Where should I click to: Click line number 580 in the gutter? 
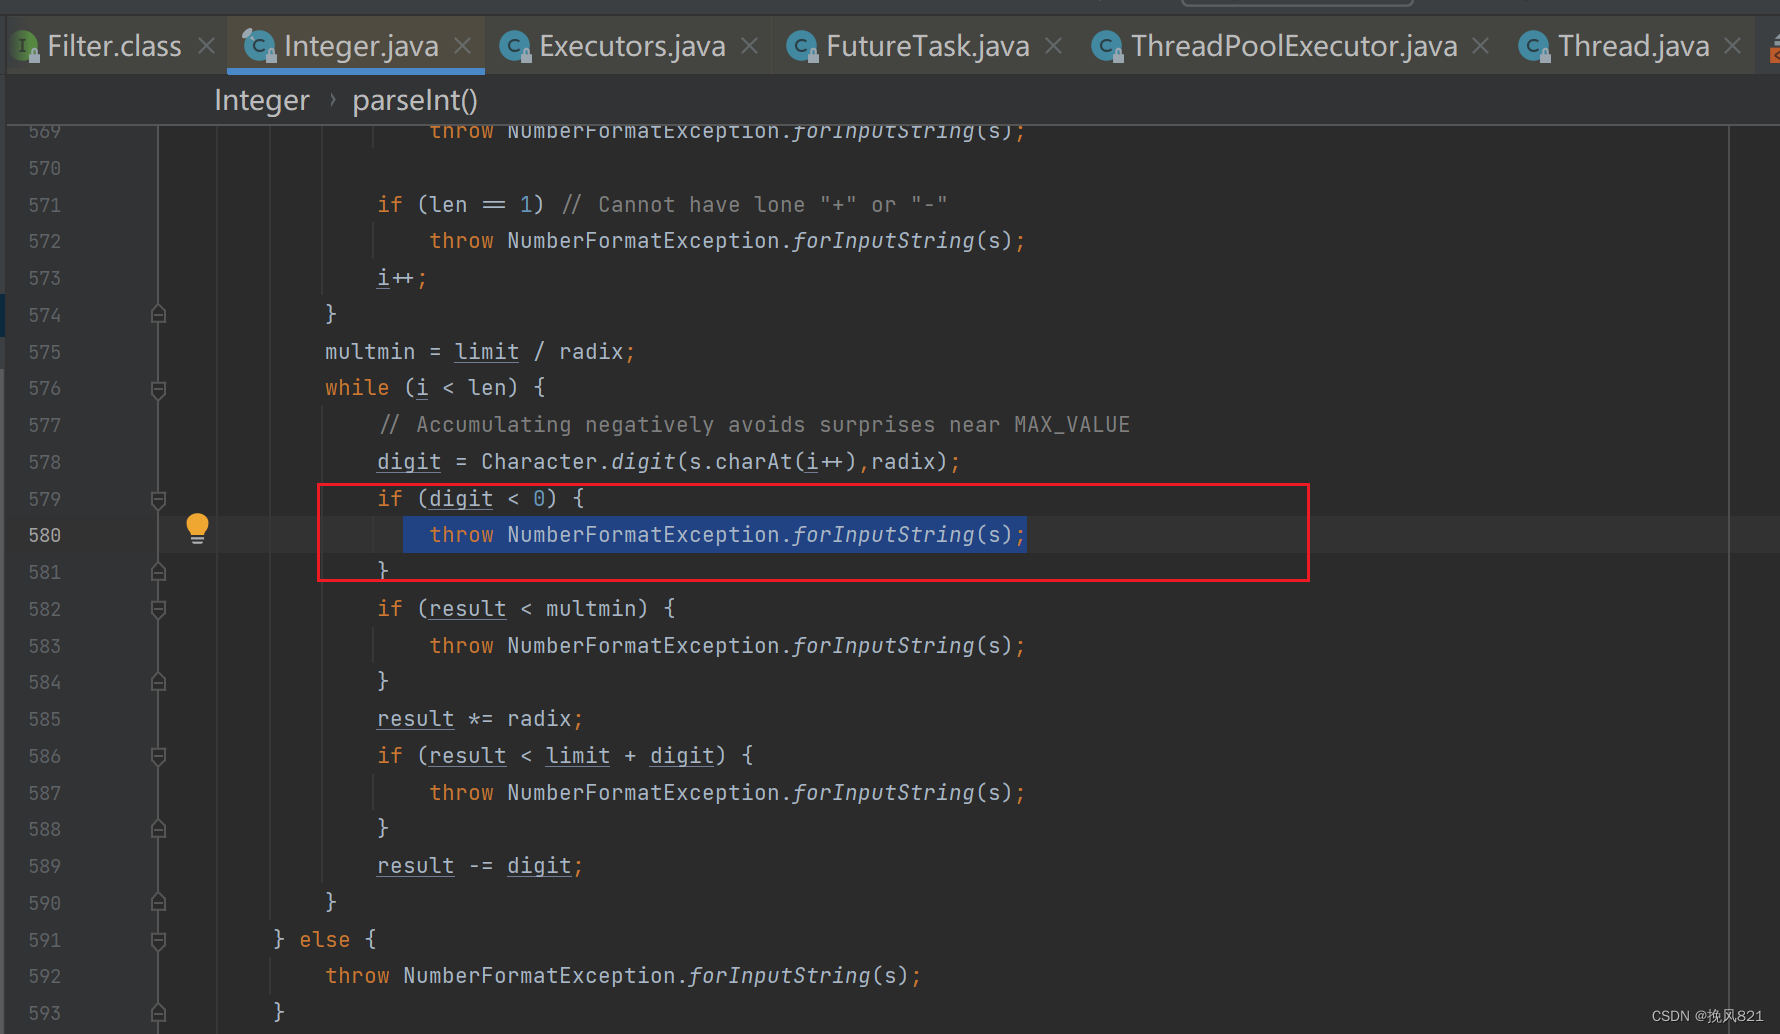(x=44, y=534)
